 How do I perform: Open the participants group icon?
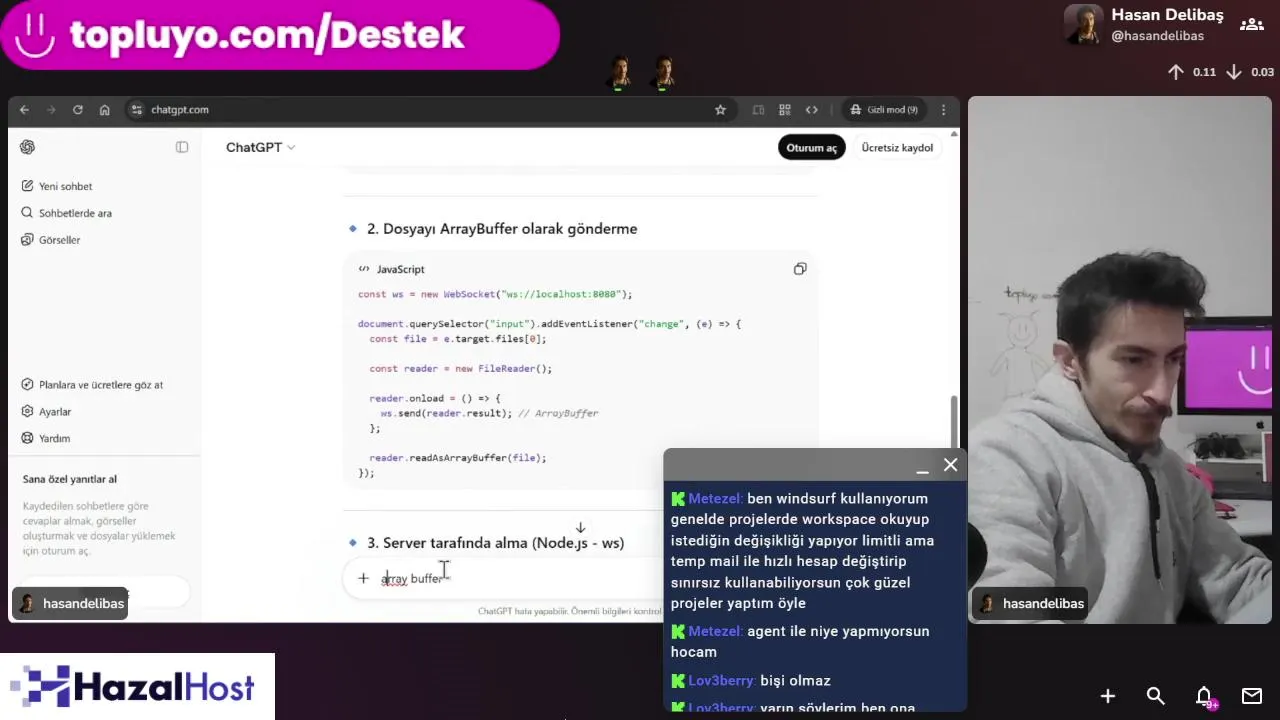coord(1251,25)
